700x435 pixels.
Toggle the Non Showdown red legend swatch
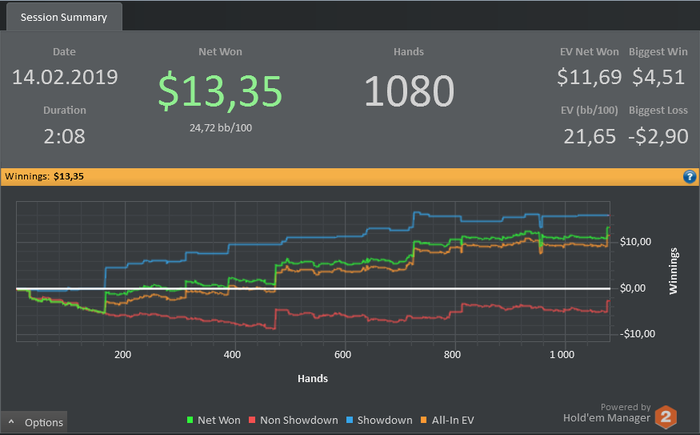[x=252, y=420]
